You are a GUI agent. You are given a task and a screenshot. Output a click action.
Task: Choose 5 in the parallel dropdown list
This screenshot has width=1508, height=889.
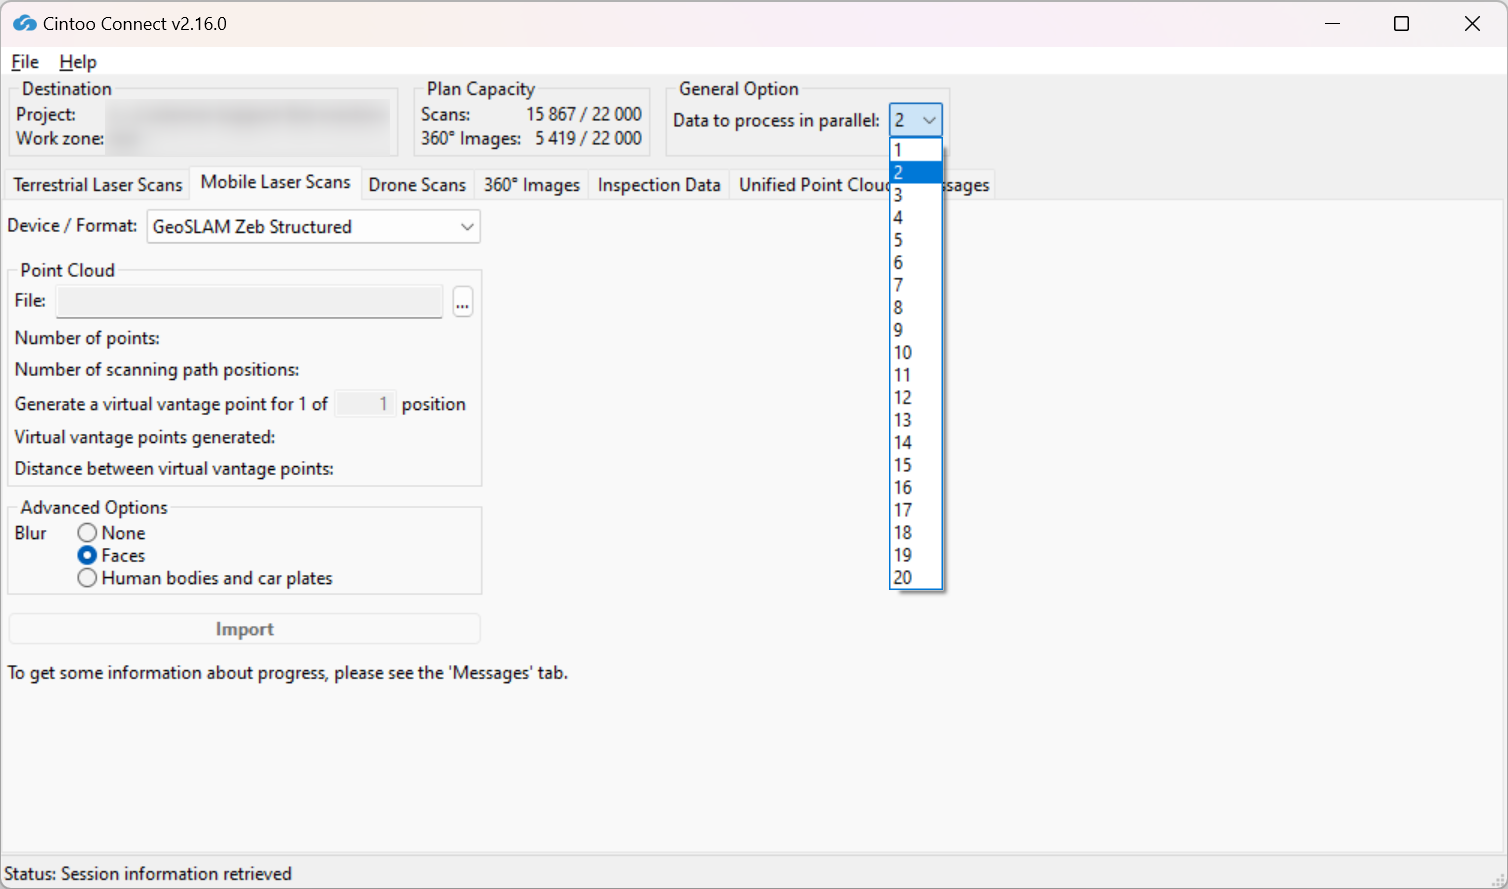(x=916, y=240)
